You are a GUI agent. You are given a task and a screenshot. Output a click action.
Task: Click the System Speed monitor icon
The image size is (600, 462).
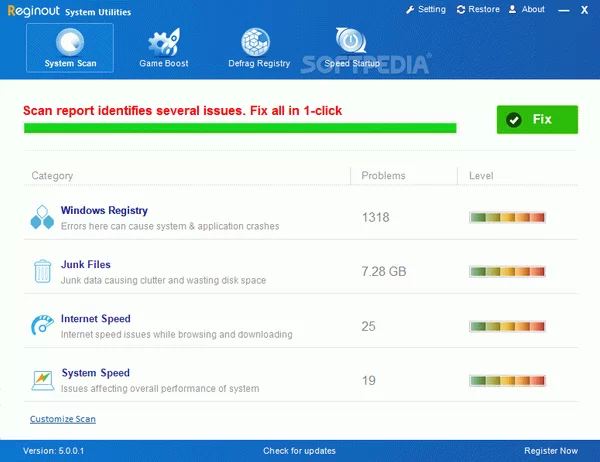coord(42,379)
